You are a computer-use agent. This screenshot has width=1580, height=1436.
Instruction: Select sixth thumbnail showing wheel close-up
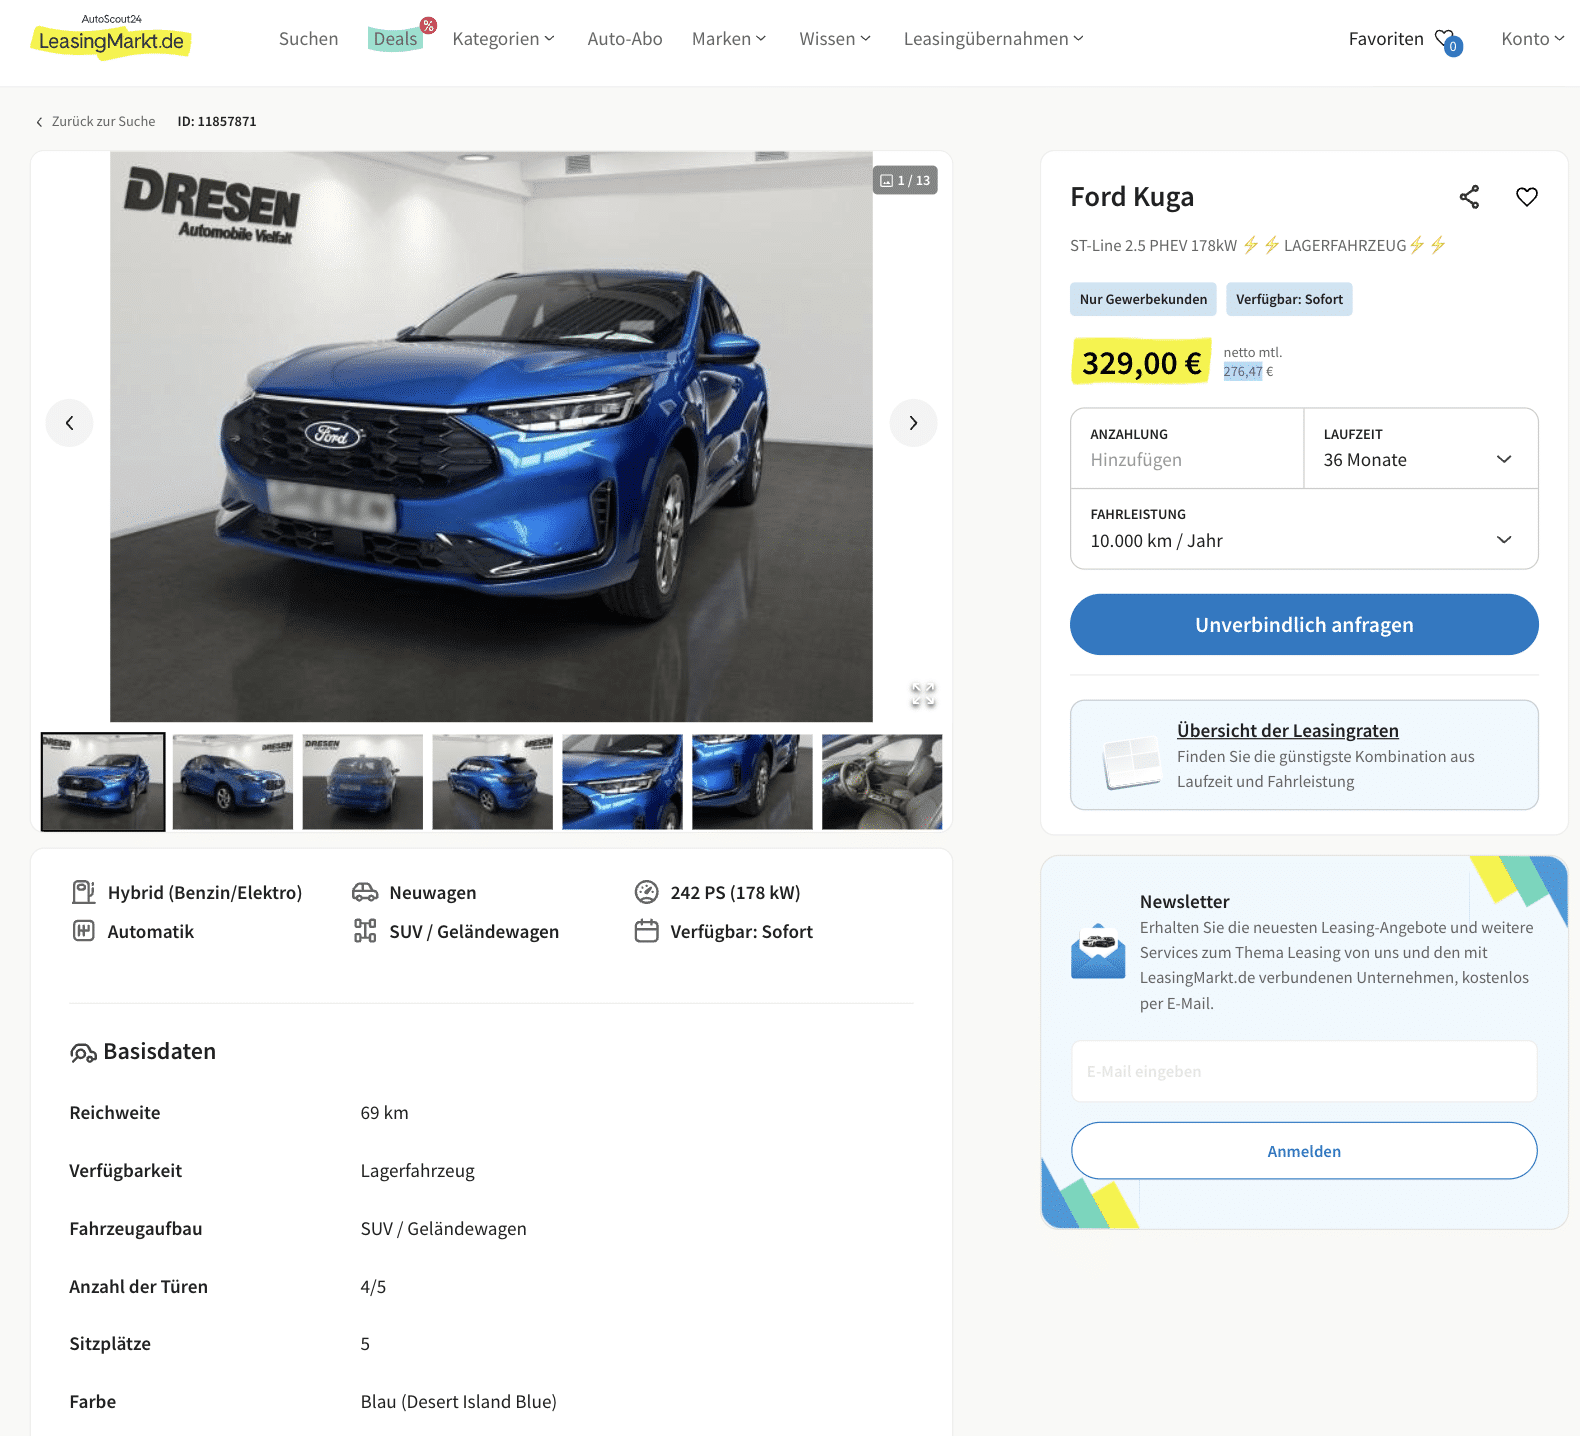(x=753, y=782)
